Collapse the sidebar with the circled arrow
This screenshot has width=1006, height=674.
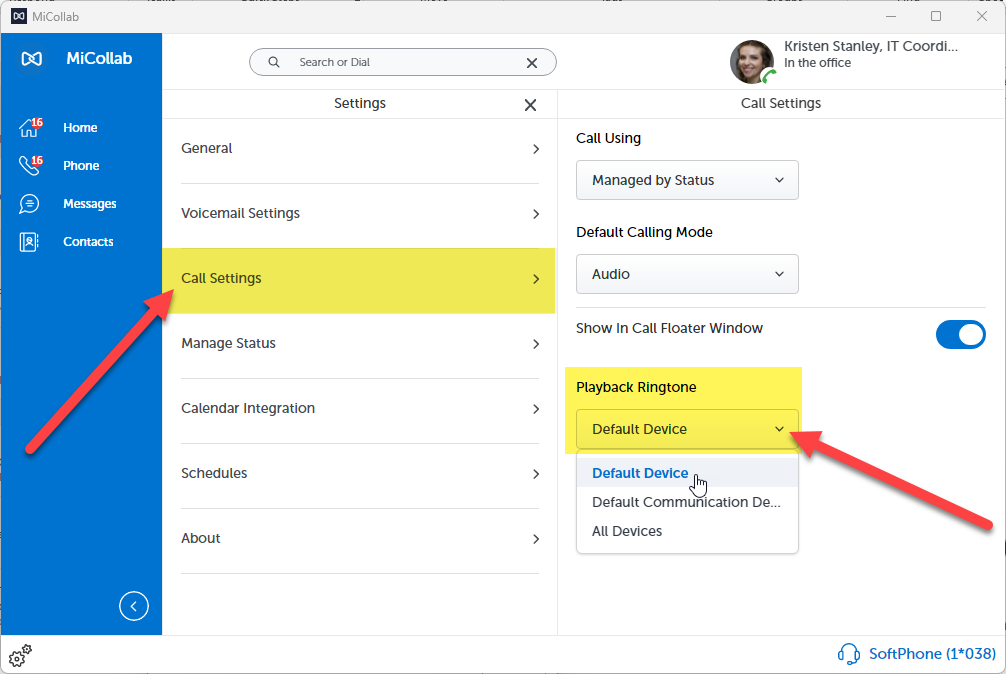(133, 606)
